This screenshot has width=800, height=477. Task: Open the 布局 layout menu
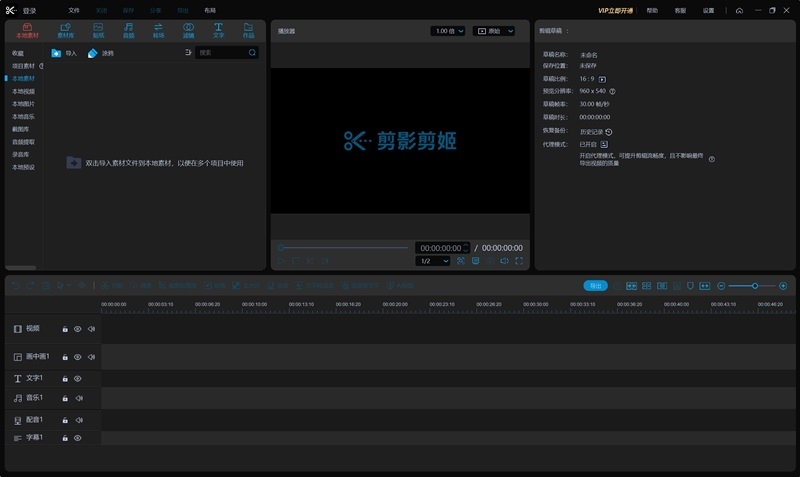tap(210, 10)
